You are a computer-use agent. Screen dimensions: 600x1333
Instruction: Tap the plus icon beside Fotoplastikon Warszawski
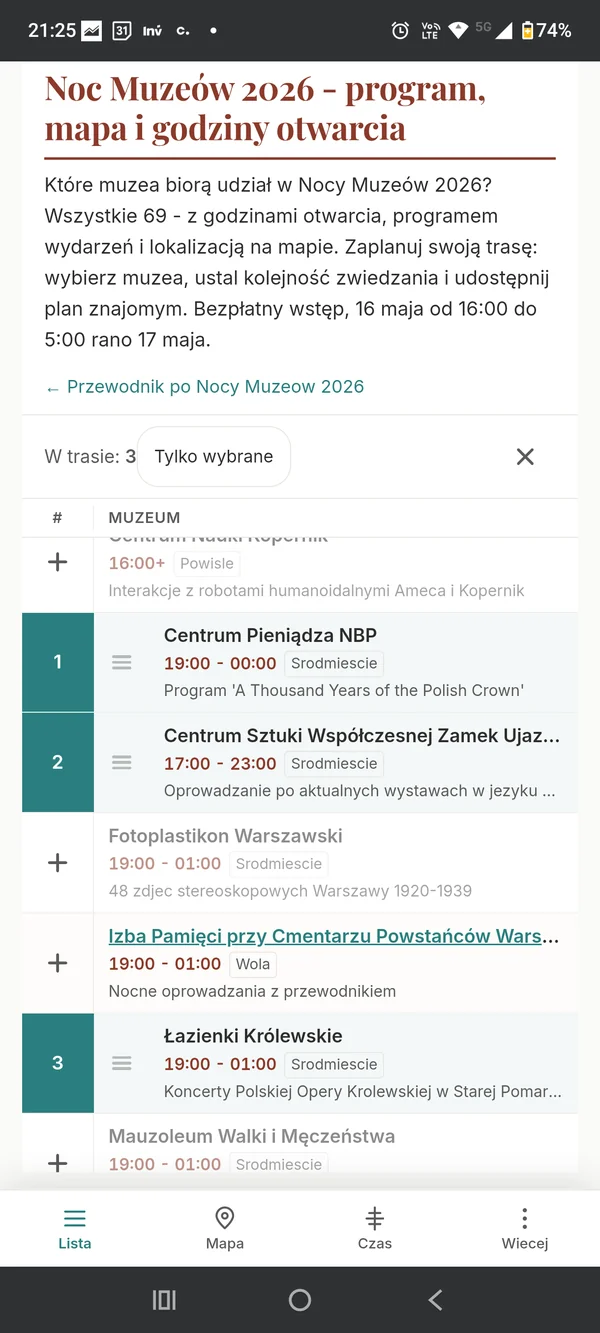(57, 862)
